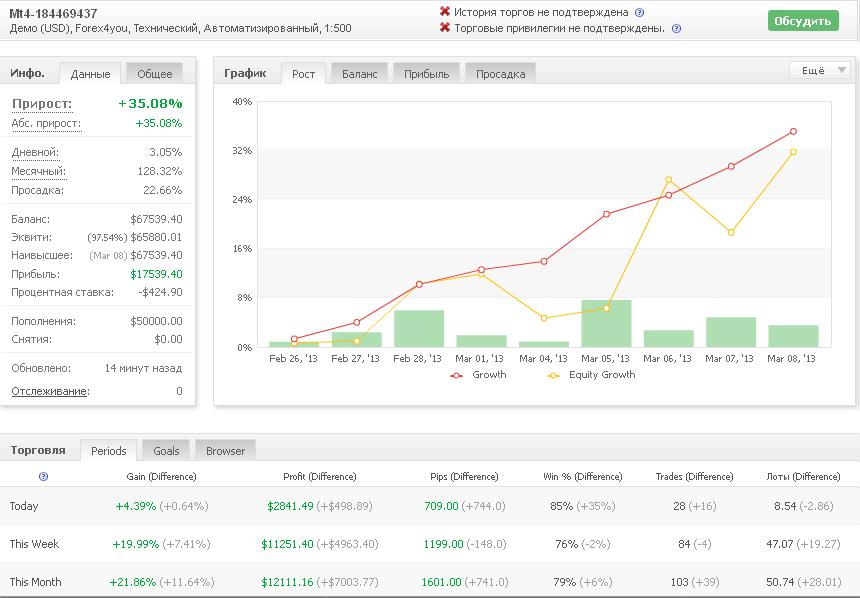Click the 'Pips (Difference)' column header

coord(464,476)
